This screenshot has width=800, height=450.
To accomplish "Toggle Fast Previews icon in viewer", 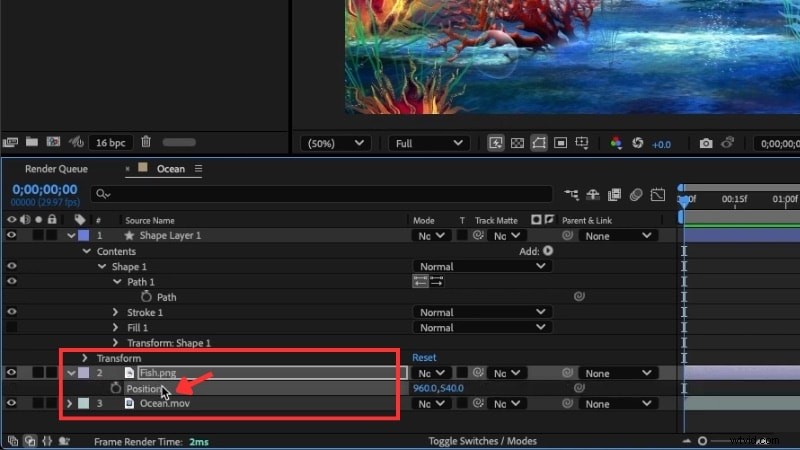I will coord(495,143).
